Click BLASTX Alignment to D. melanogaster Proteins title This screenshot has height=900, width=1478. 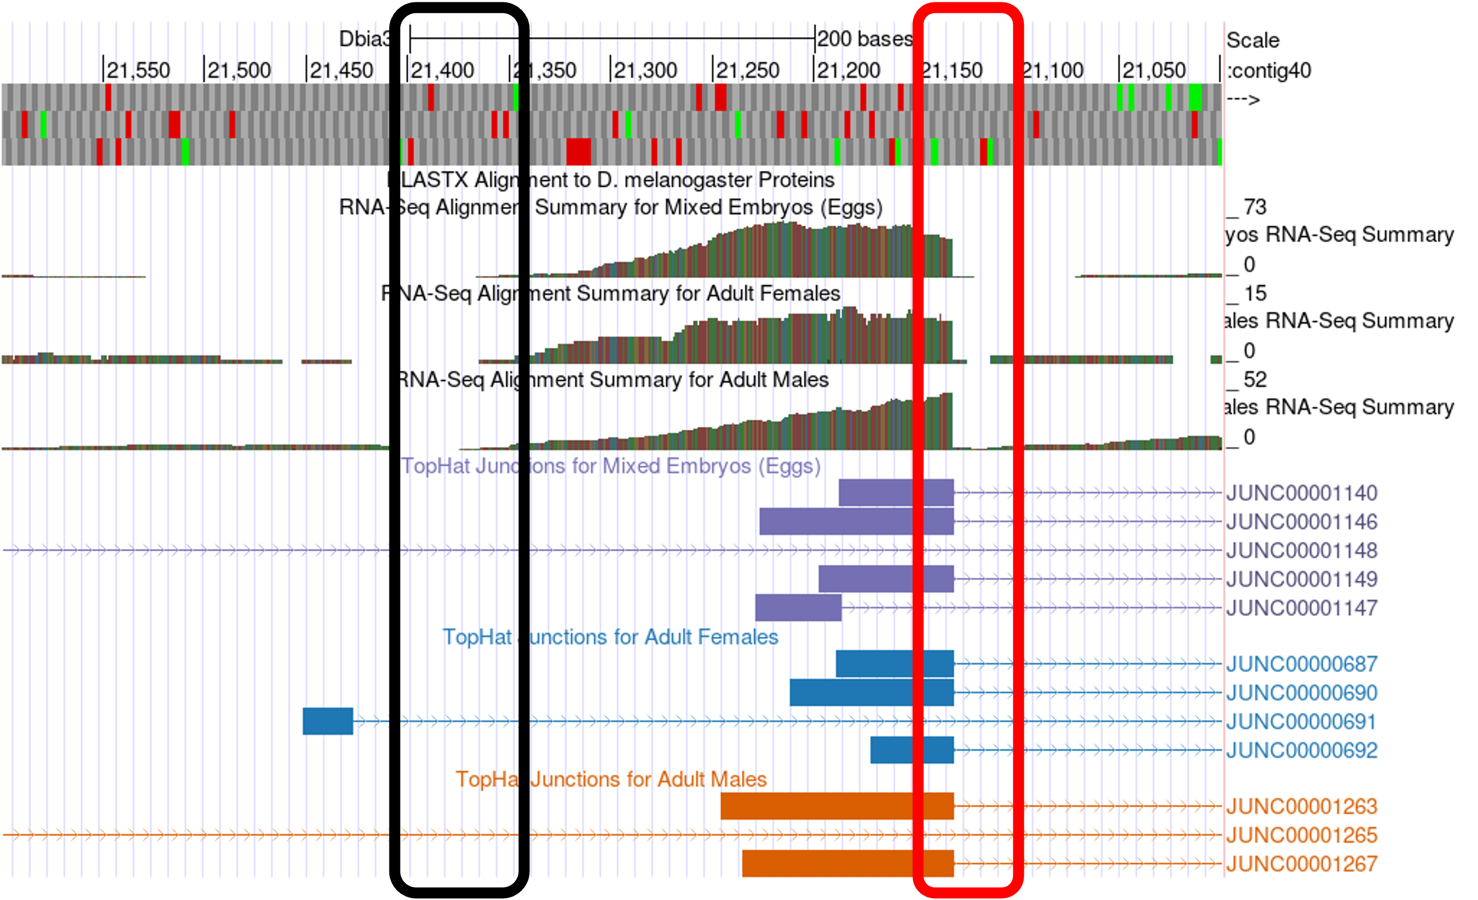pos(611,180)
